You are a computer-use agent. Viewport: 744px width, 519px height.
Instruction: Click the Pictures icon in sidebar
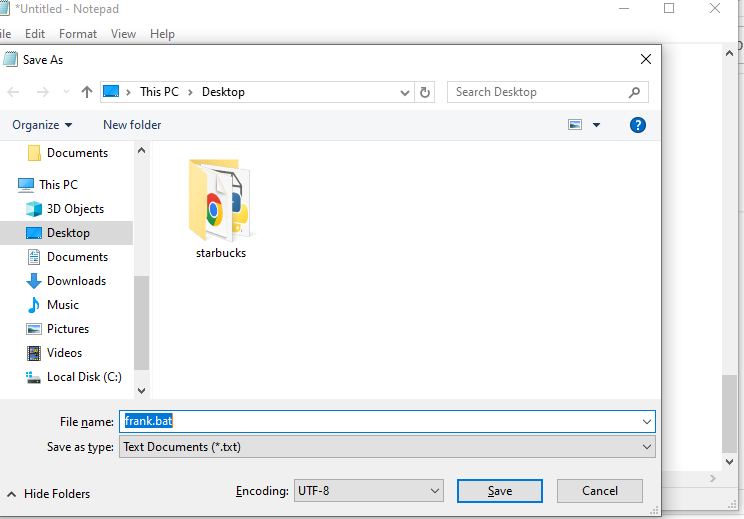(x=34, y=329)
